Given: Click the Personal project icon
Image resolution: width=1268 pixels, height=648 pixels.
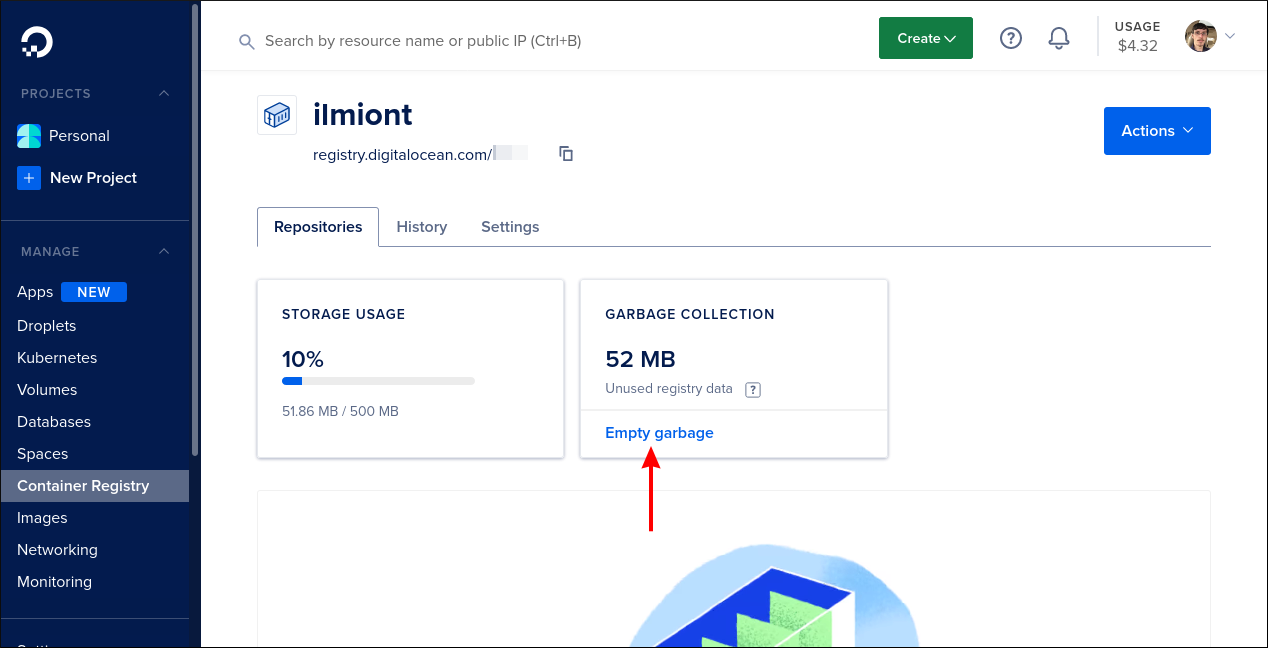Looking at the screenshot, I should coord(29,136).
